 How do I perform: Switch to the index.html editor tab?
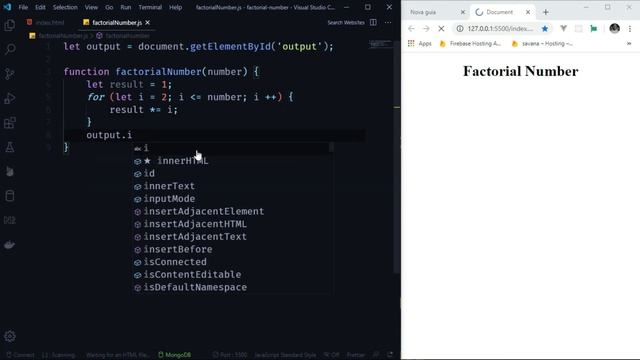point(46,22)
